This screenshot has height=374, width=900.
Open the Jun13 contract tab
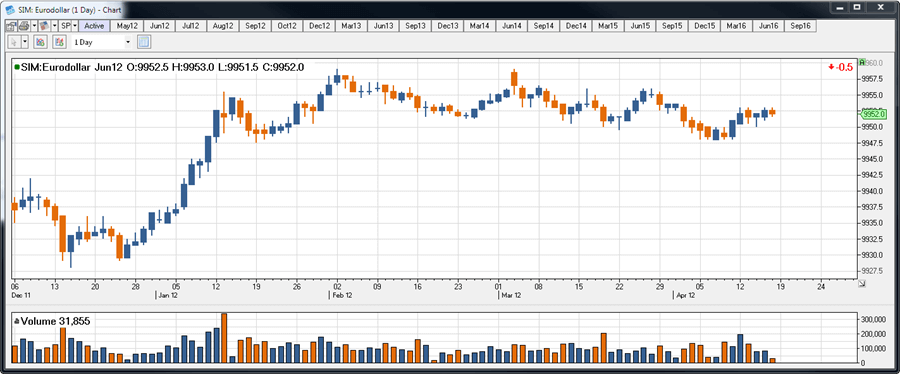point(383,26)
